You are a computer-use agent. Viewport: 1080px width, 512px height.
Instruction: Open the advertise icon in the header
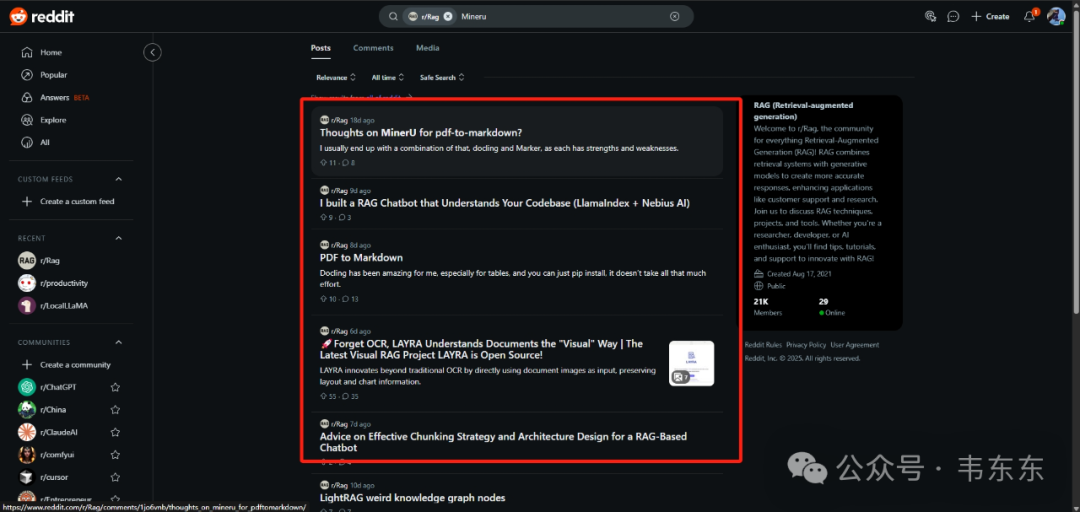pos(930,17)
